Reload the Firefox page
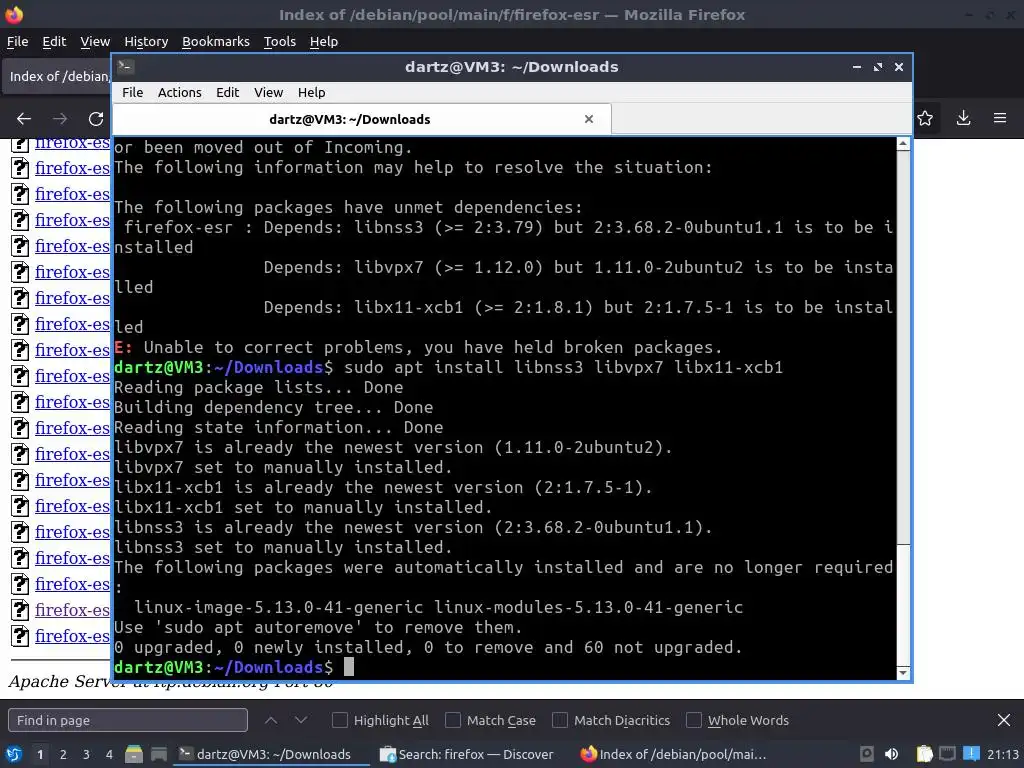 96,118
